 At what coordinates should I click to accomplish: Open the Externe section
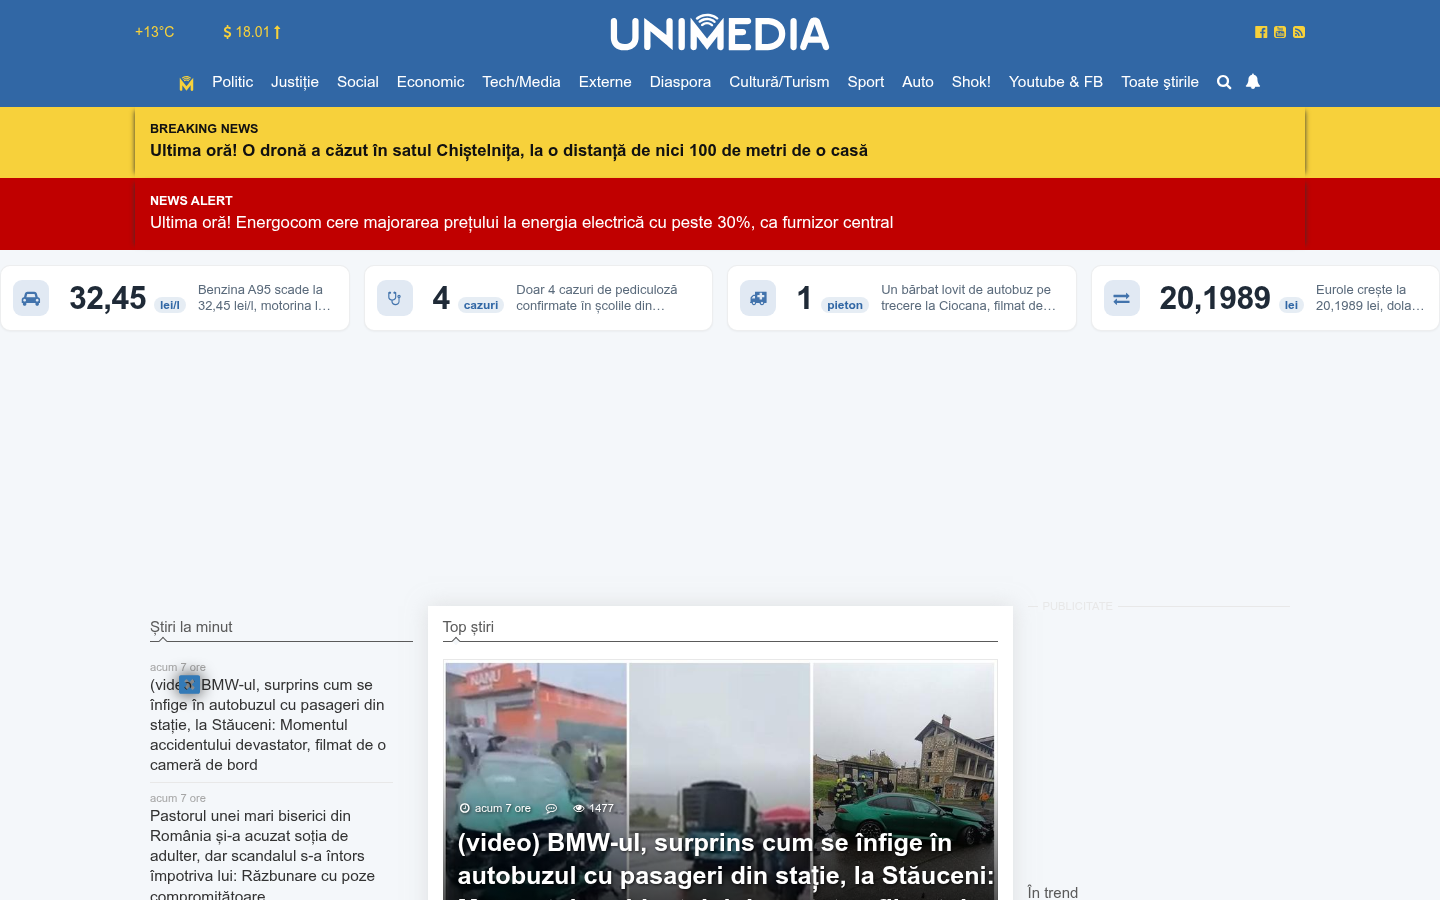[x=605, y=82]
